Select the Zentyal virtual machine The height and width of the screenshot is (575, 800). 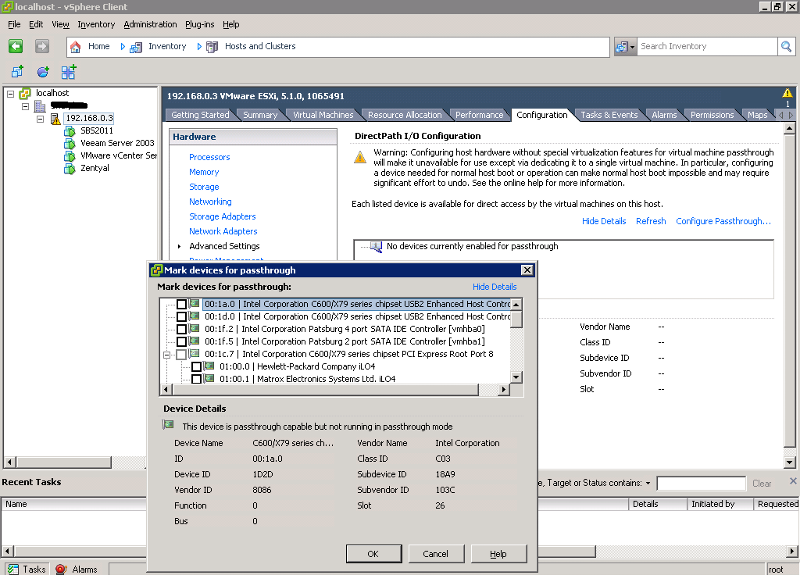pyautogui.click(x=94, y=168)
